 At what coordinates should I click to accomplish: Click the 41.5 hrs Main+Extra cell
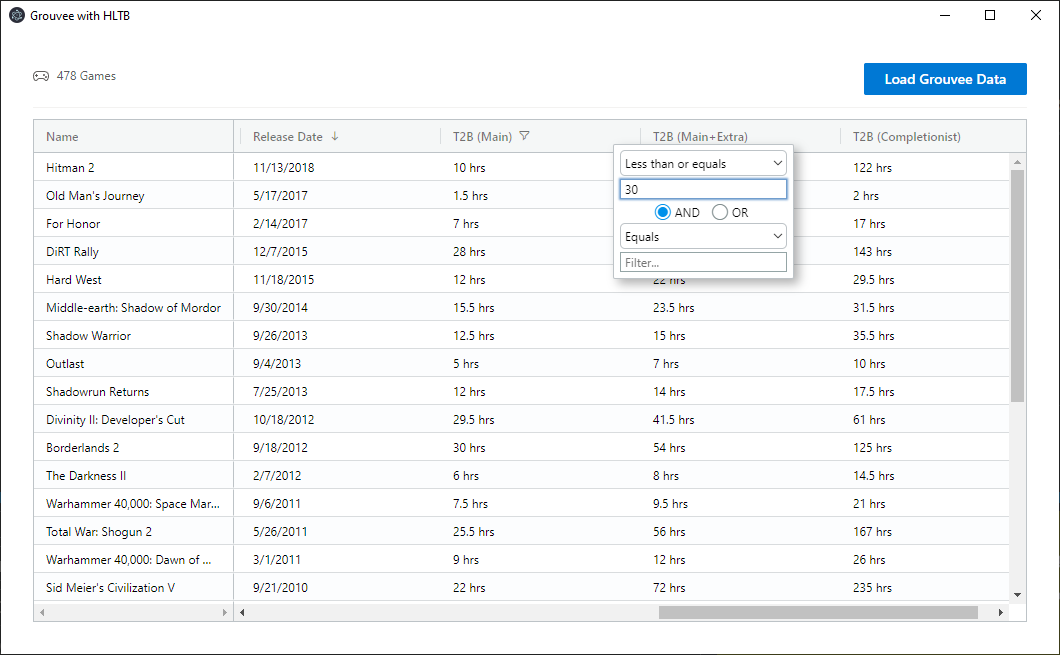pyautogui.click(x=673, y=420)
